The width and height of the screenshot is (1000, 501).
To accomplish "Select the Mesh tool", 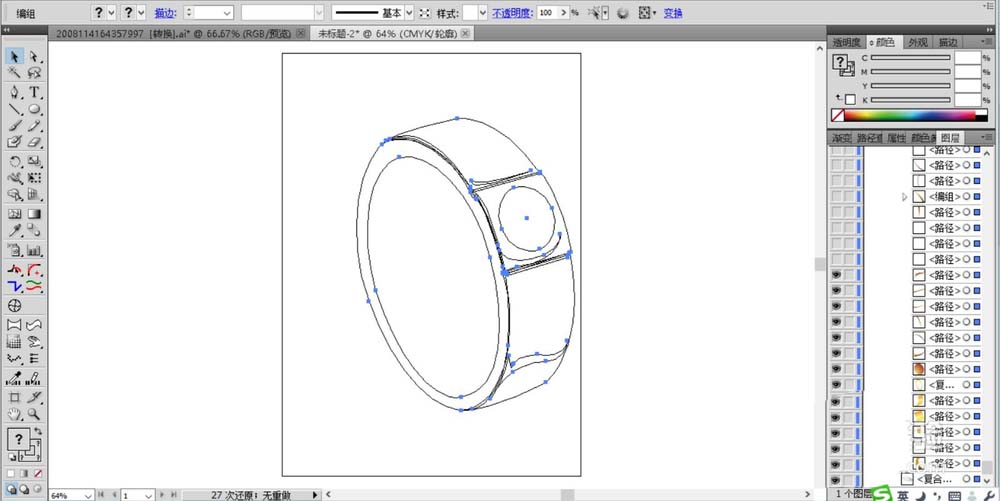I will pos(15,214).
